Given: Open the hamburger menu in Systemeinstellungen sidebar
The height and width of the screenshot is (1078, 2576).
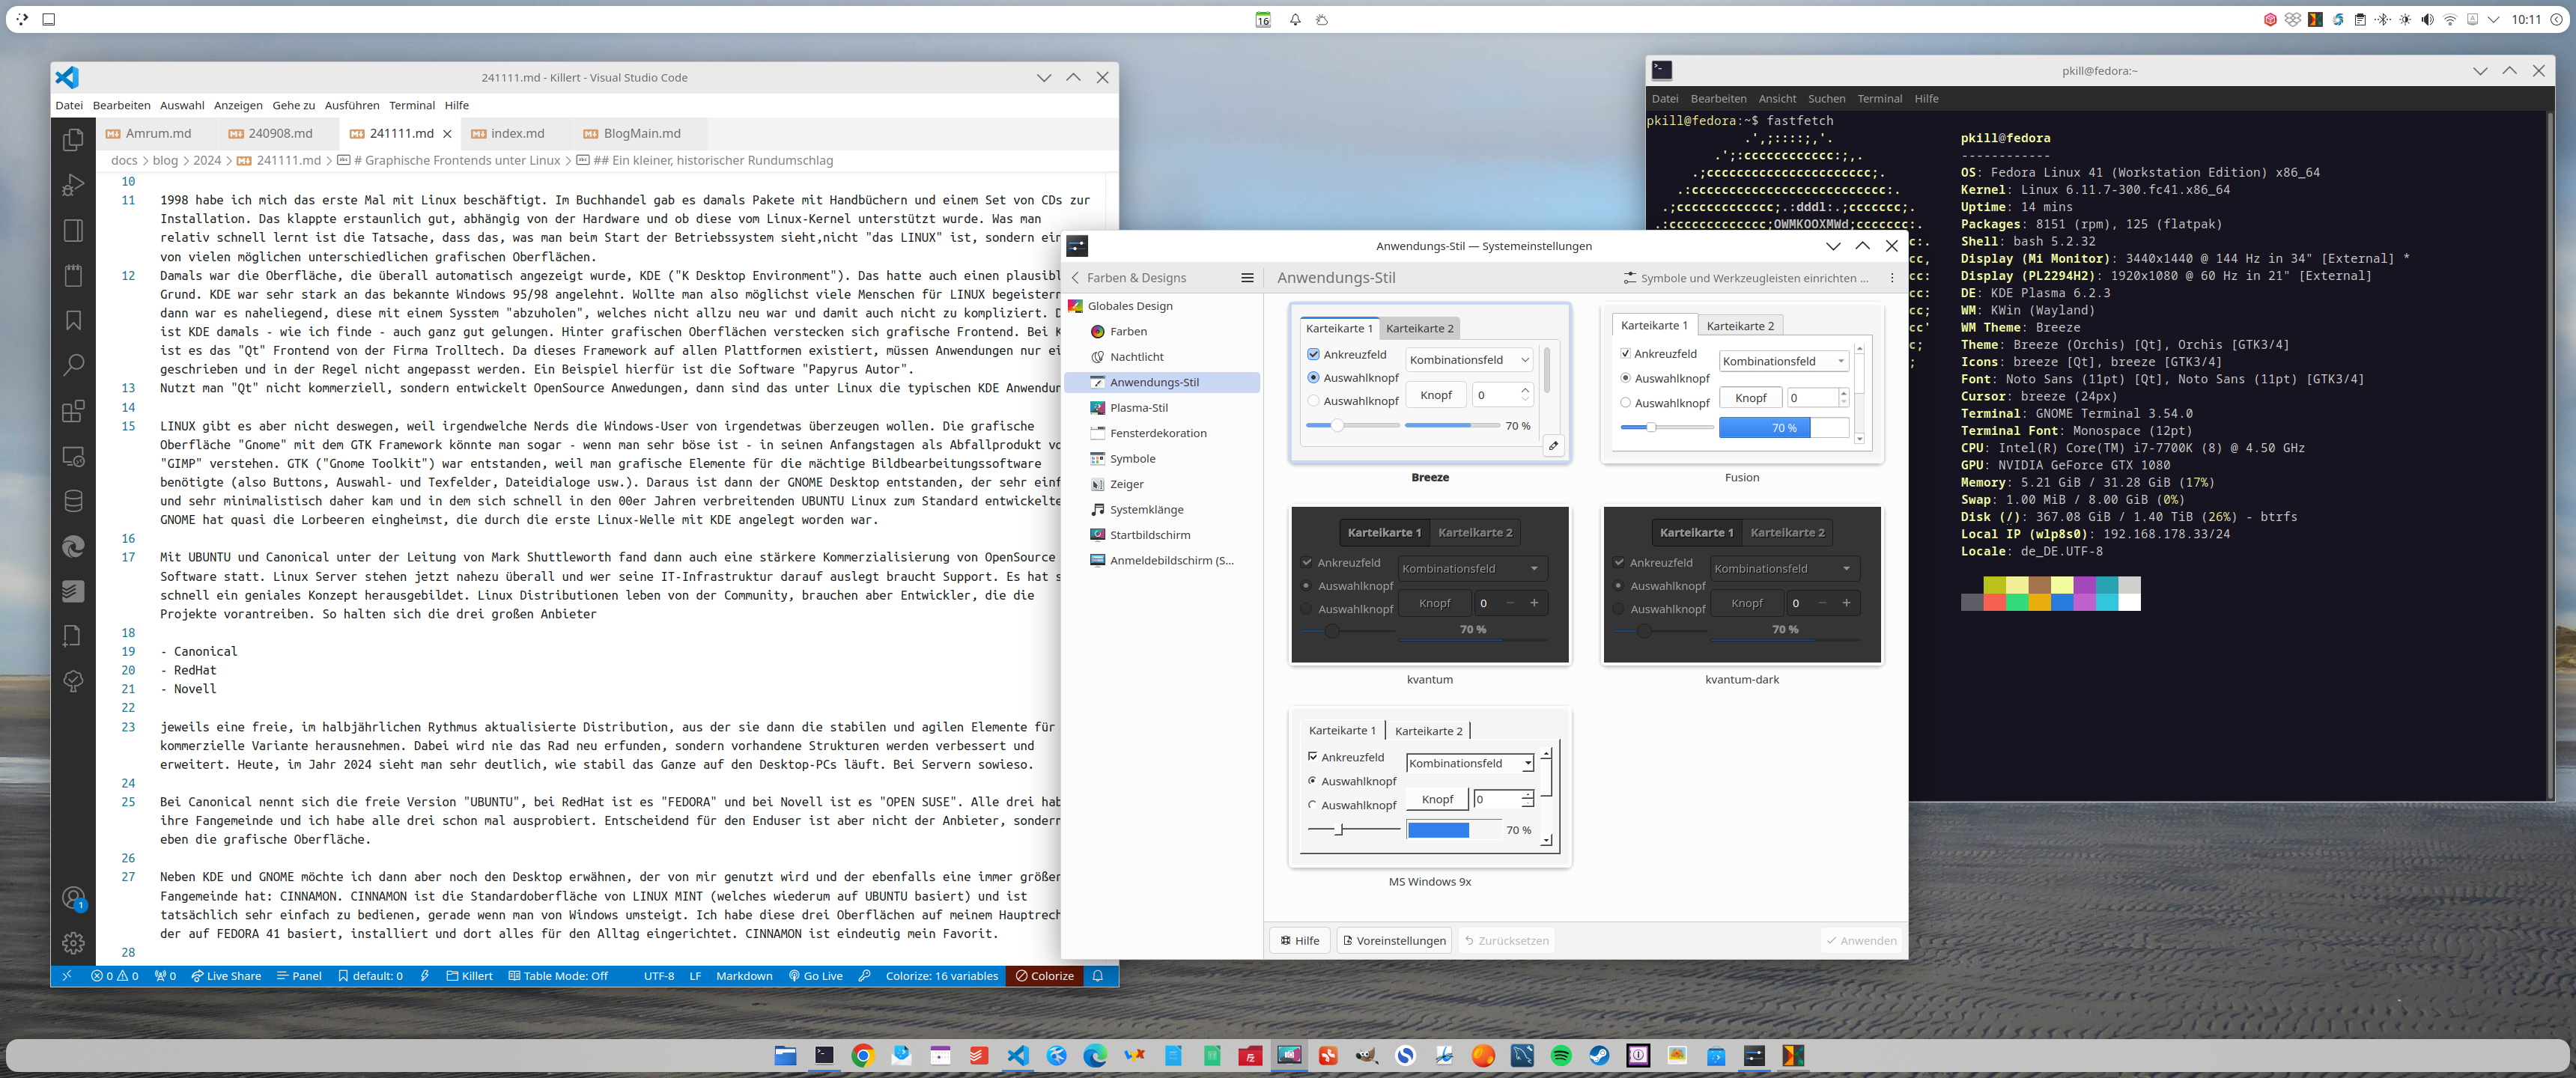Looking at the screenshot, I should tap(1247, 278).
